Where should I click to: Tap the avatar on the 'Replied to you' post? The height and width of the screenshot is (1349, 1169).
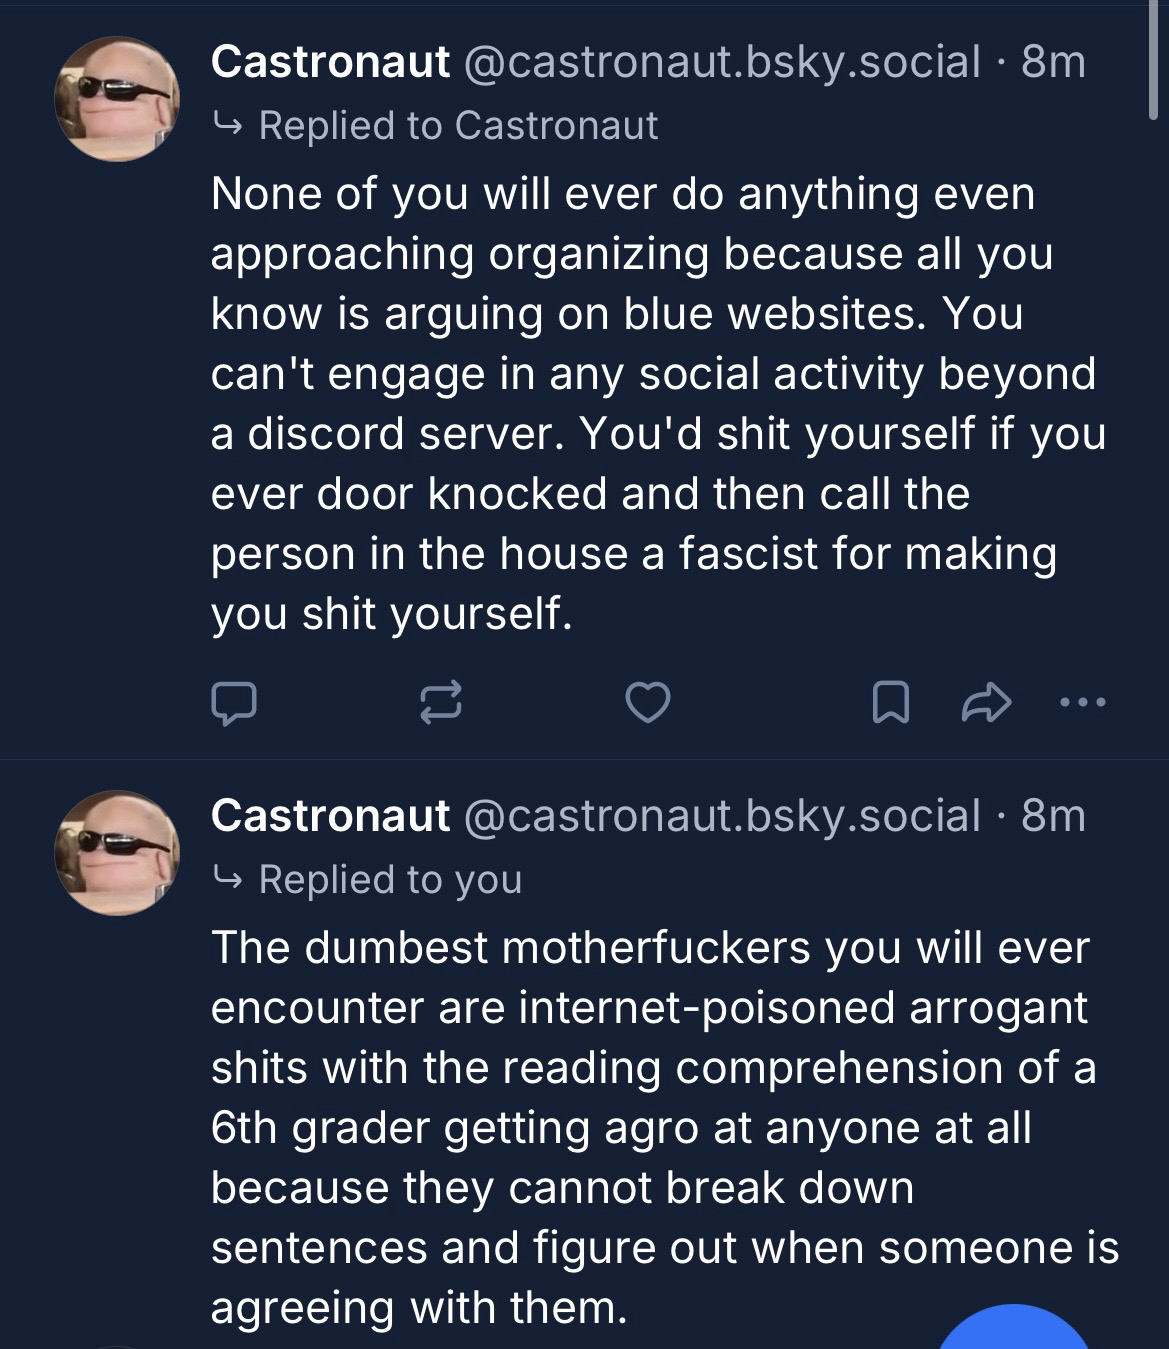(x=116, y=853)
